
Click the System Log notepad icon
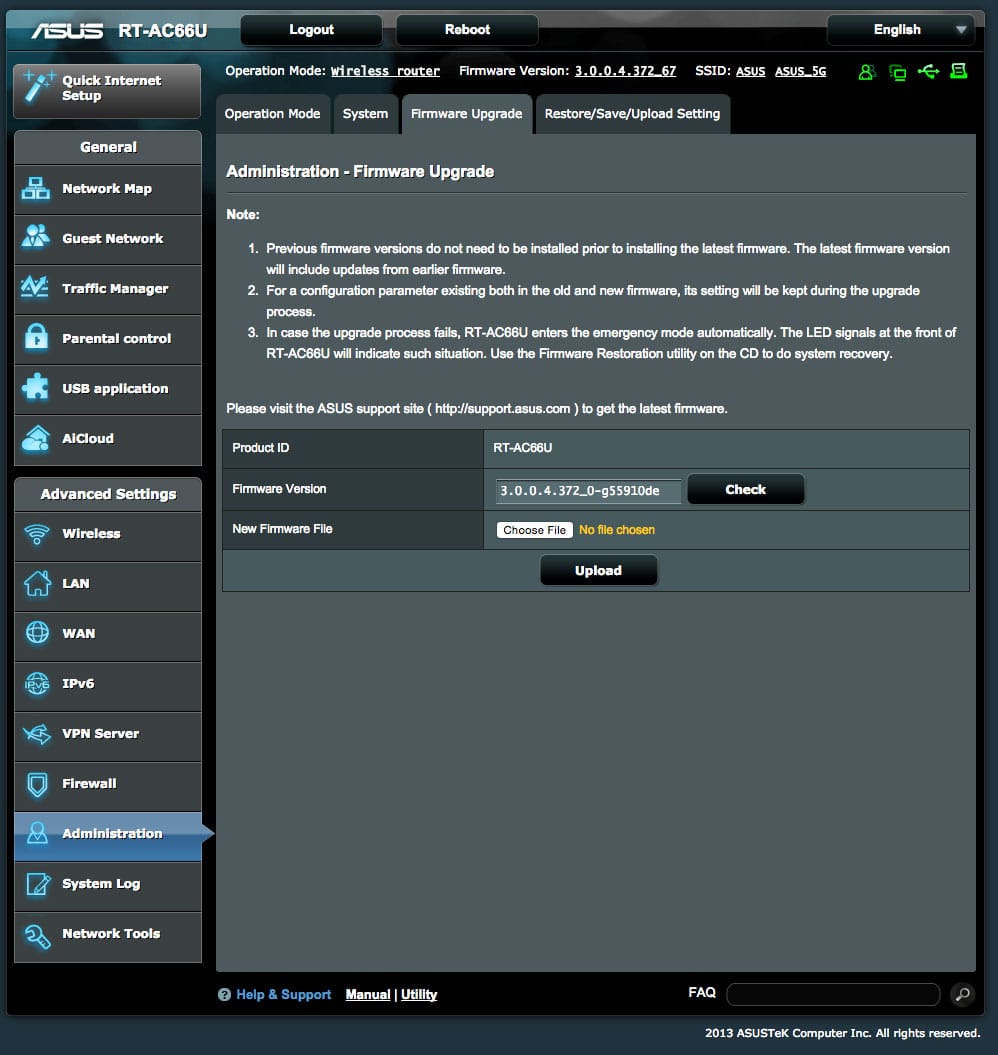[38, 883]
